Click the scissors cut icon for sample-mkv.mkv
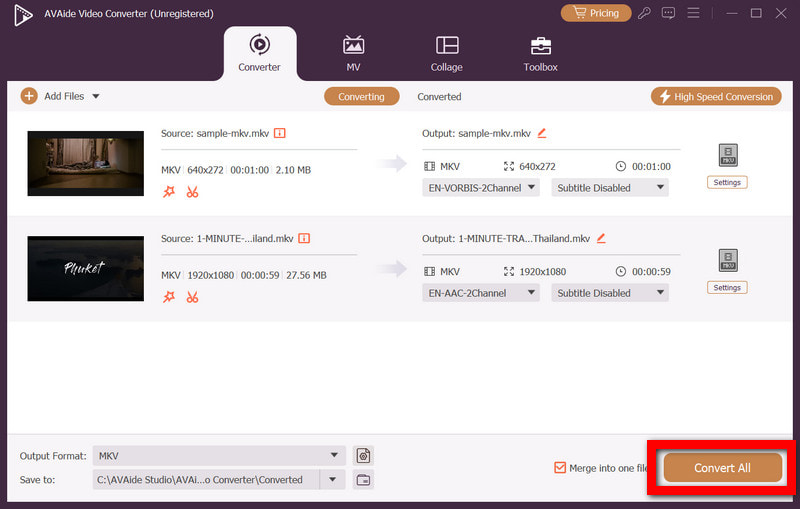Viewport: 800px width, 509px height. point(192,192)
